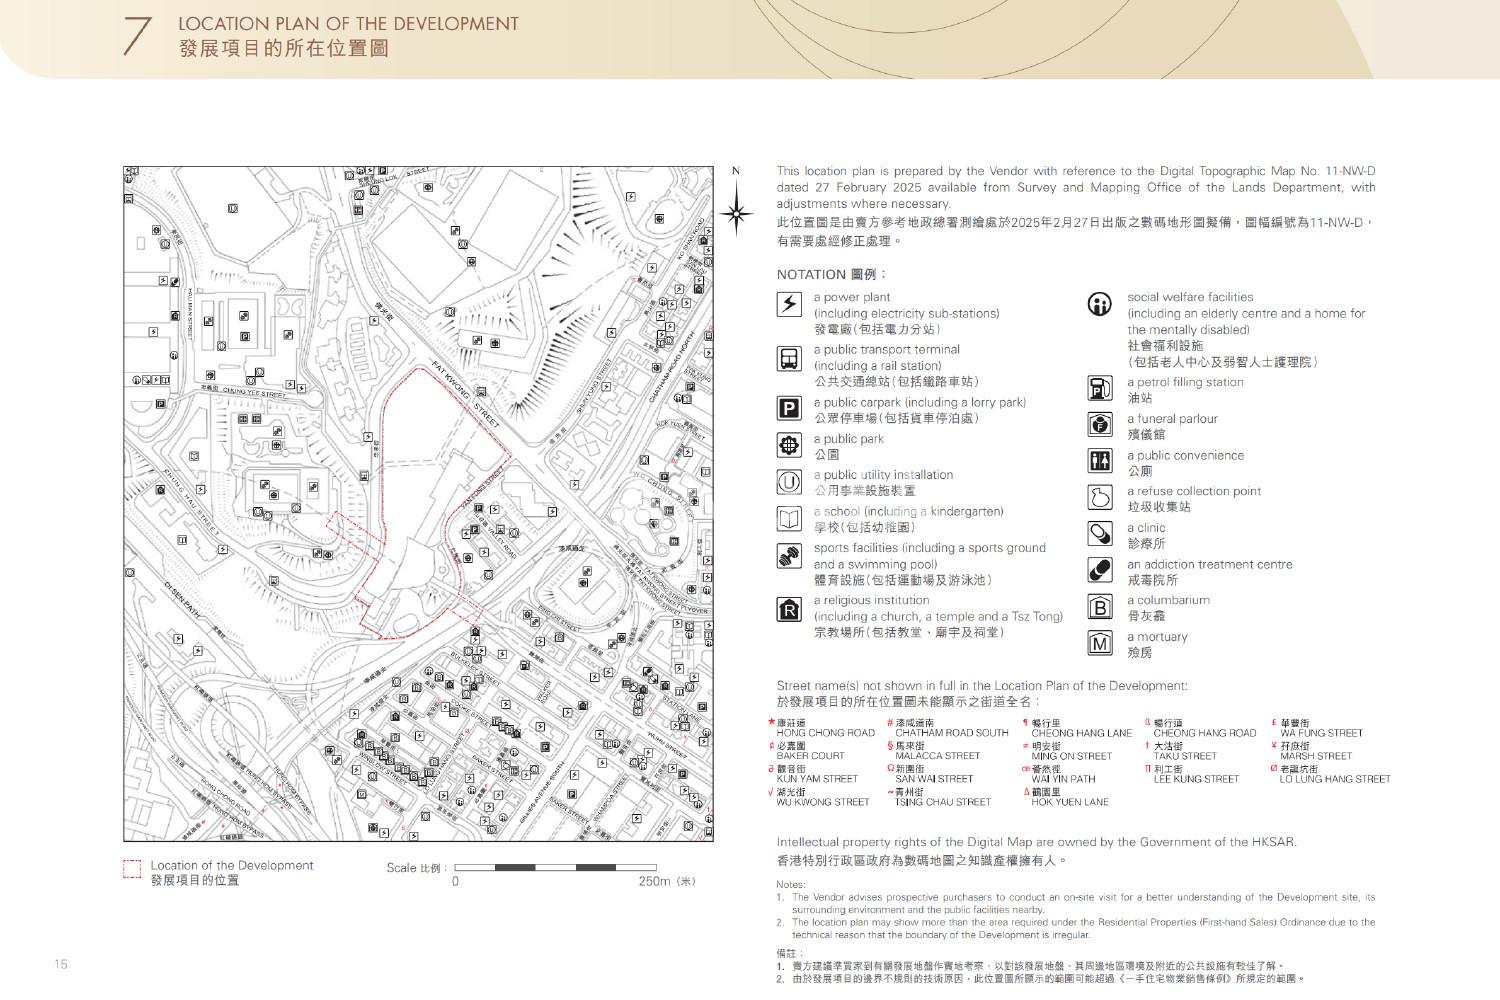Image resolution: width=1500 pixels, height=1000 pixels.
Task: Click the 'a refuse collection point' legend description
Action: coord(1194,491)
